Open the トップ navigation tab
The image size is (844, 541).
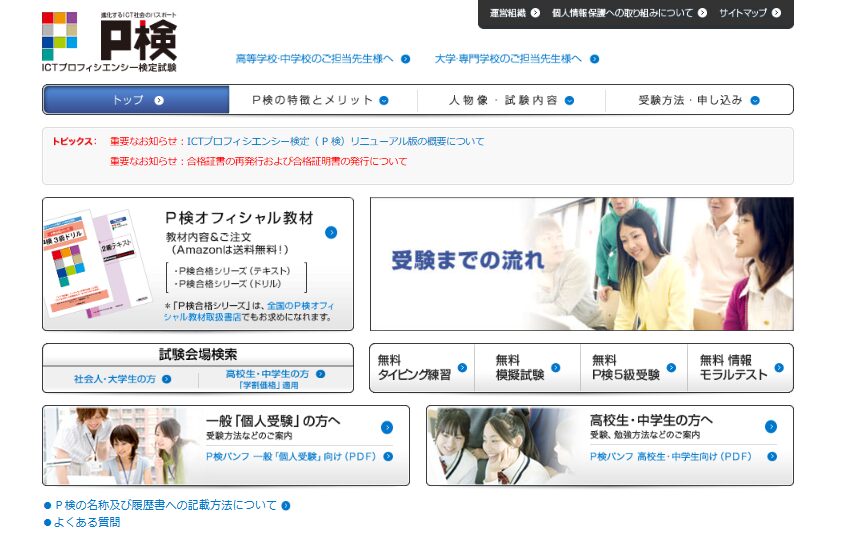pos(136,100)
